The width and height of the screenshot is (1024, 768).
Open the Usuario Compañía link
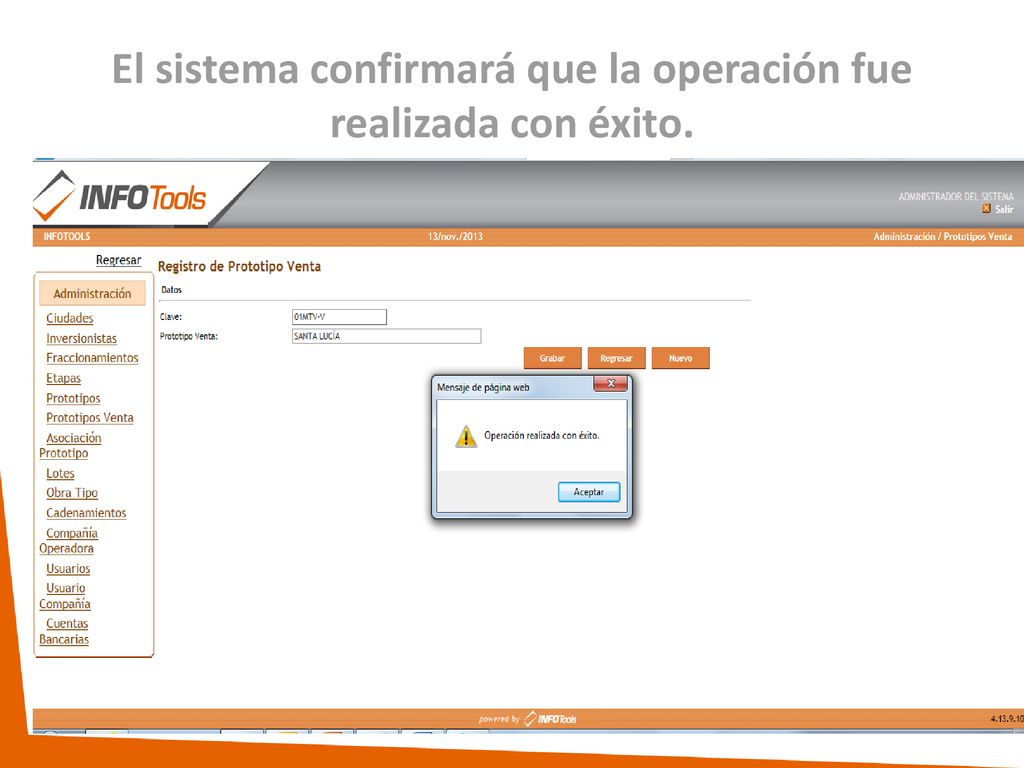tap(65, 596)
